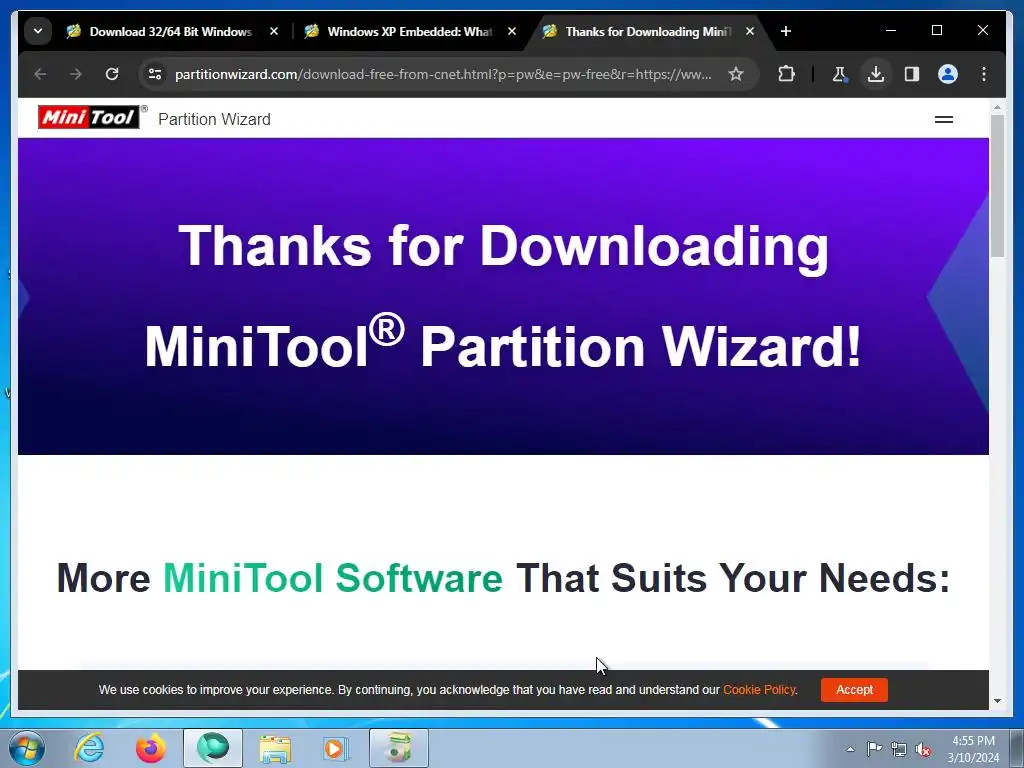Open the tab search dropdown arrow
Viewport: 1024px width, 768px height.
point(38,31)
